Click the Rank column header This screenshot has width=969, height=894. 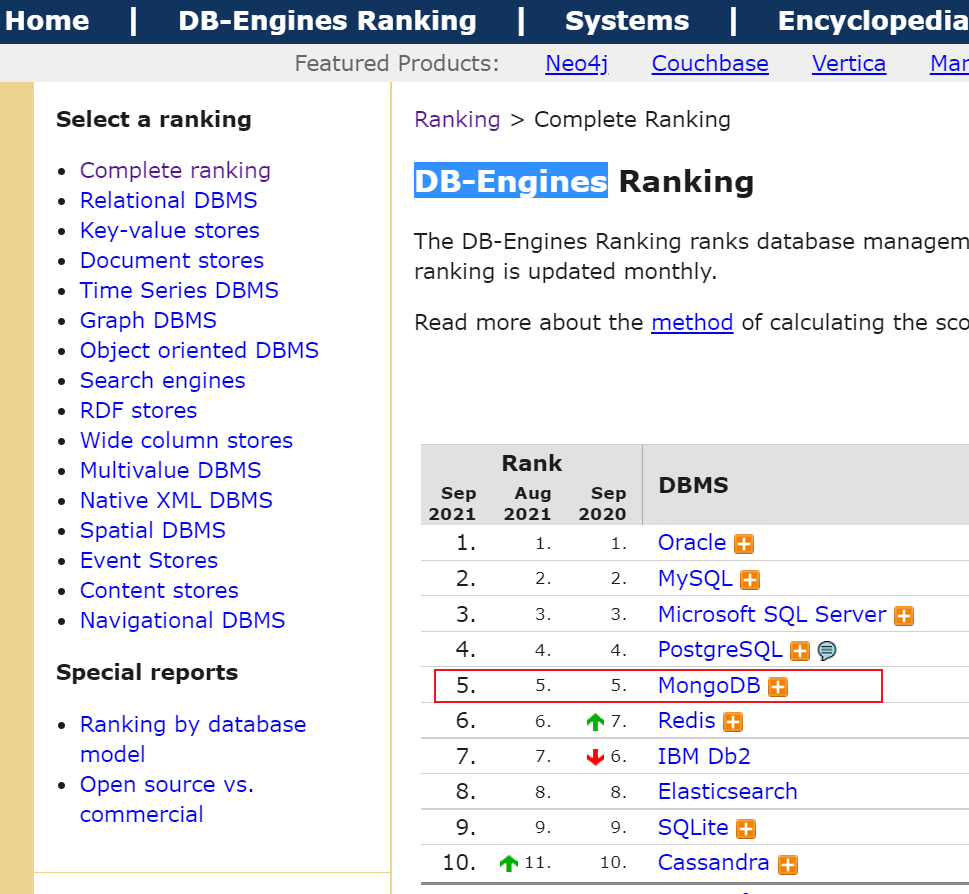point(531,463)
